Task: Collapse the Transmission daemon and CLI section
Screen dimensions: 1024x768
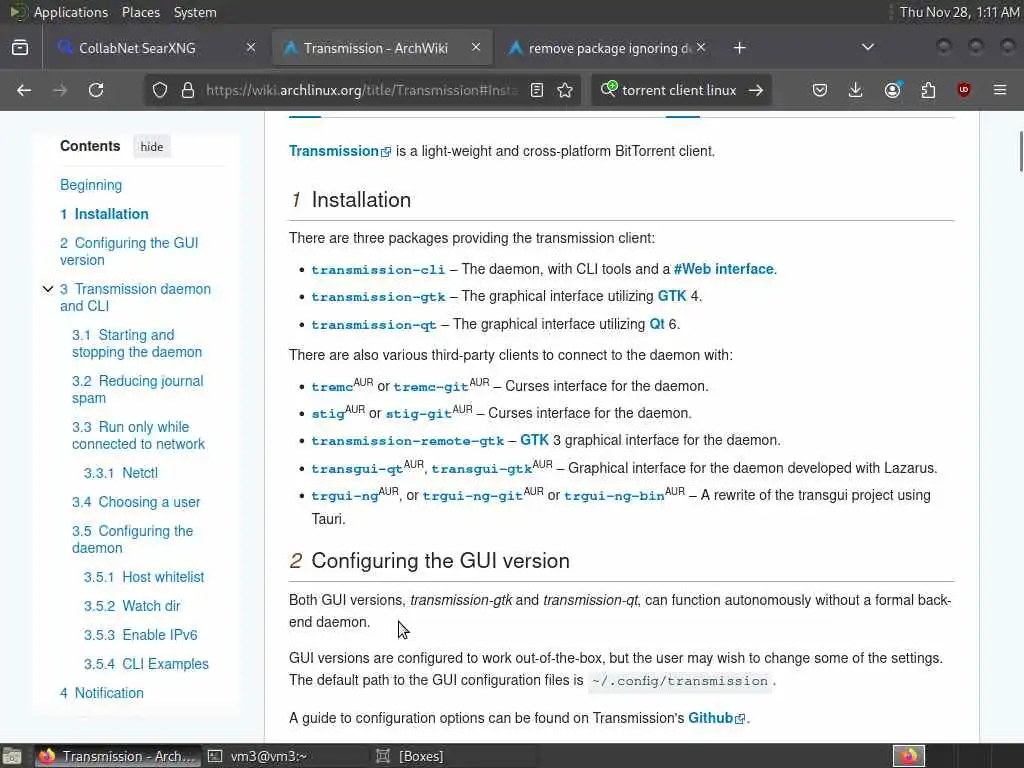Action: point(48,289)
